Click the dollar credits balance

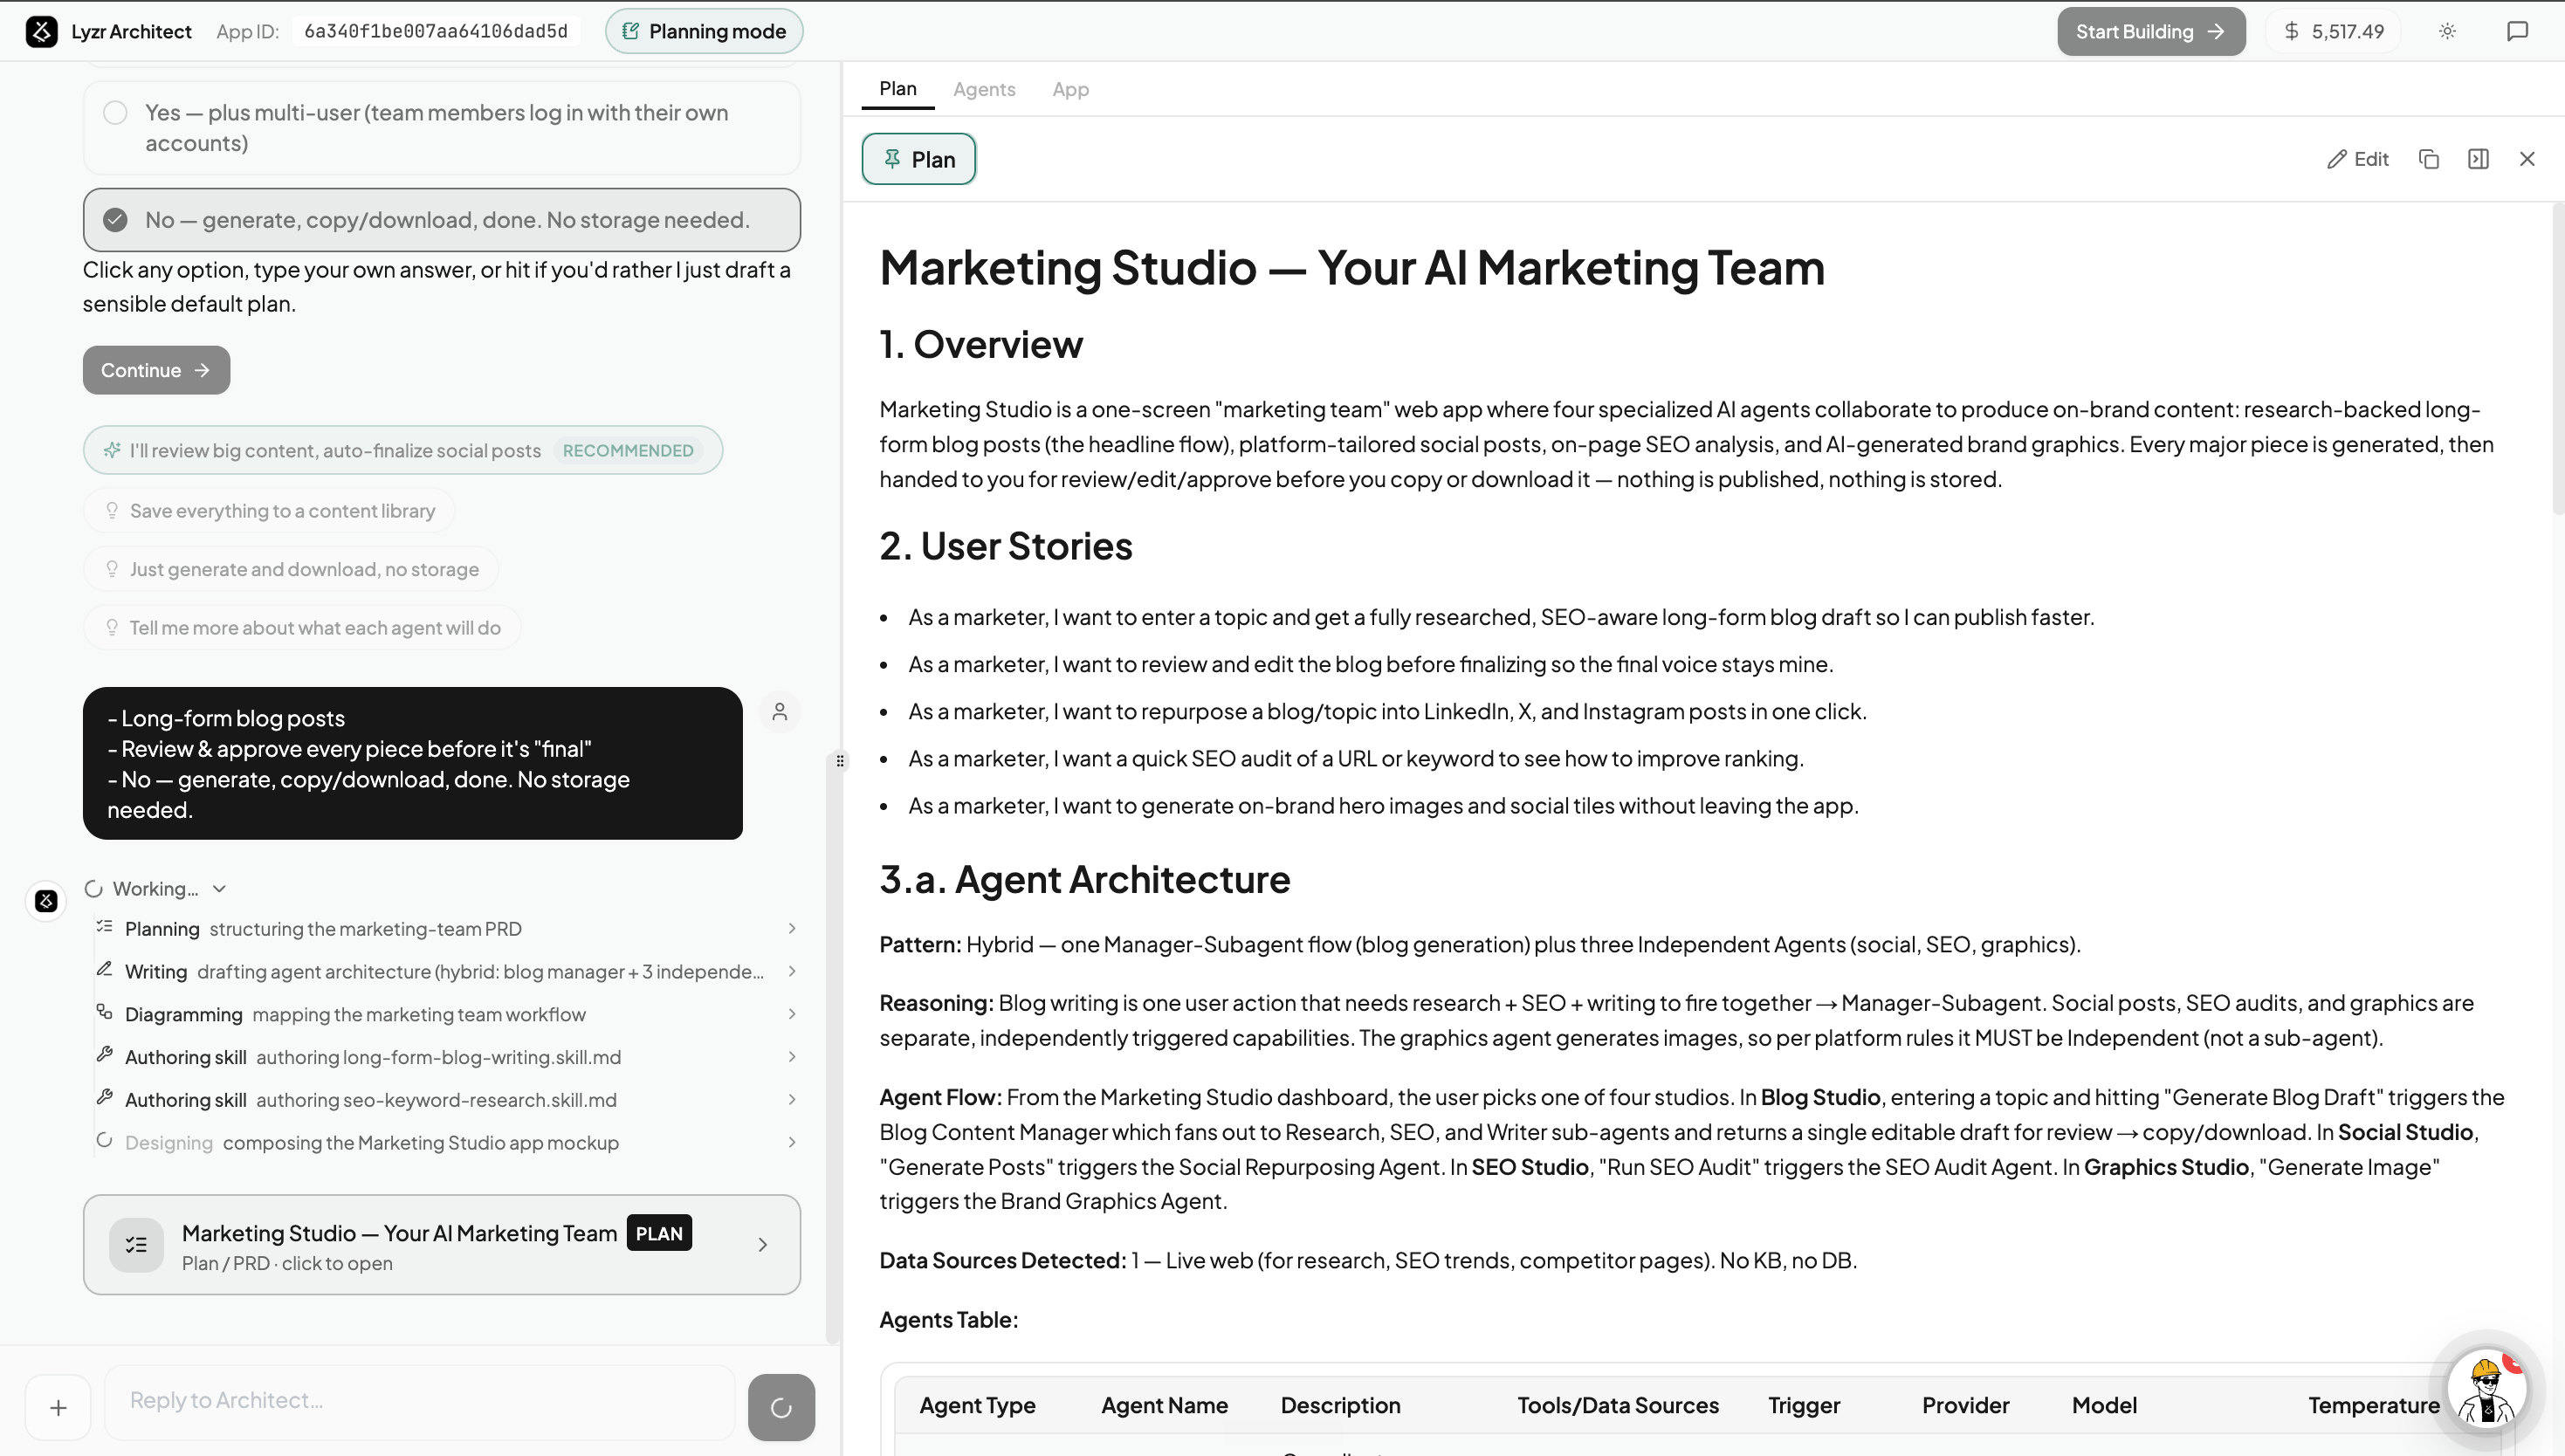click(x=2334, y=31)
